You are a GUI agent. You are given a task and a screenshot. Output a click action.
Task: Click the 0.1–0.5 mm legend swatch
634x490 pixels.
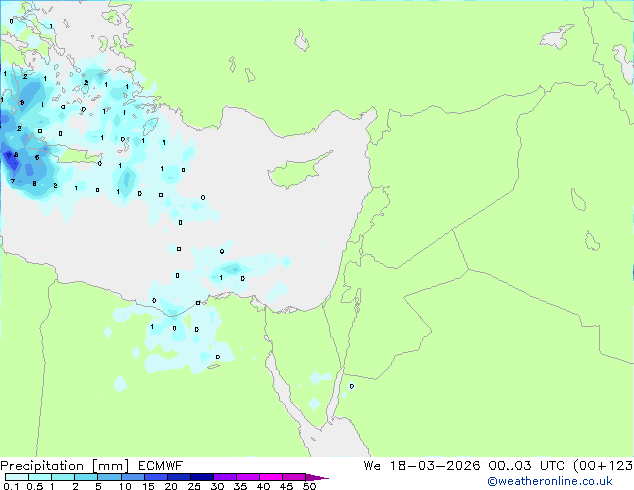[17, 477]
